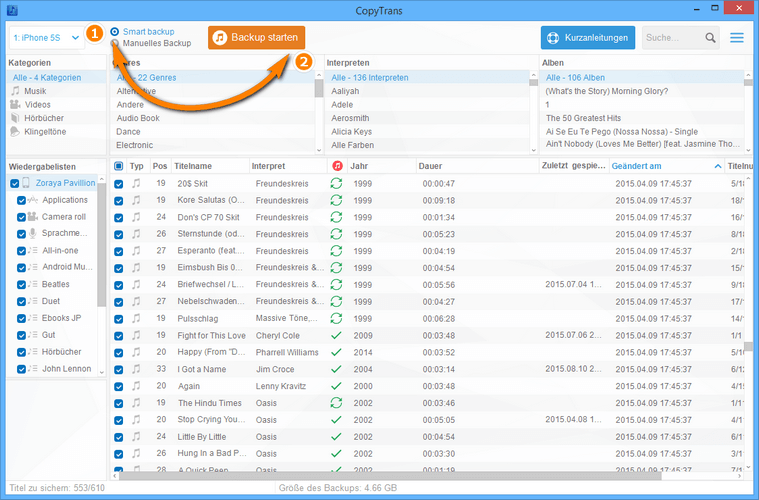
Task: Click sync status icon for The Hindu Times
Action: [336, 403]
